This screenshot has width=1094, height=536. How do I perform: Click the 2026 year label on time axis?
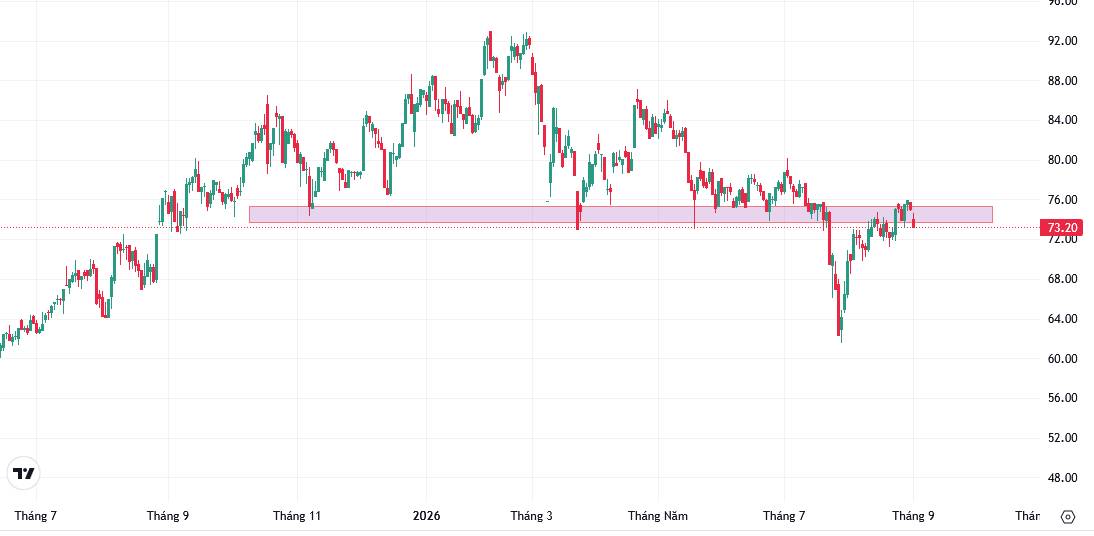(x=426, y=516)
